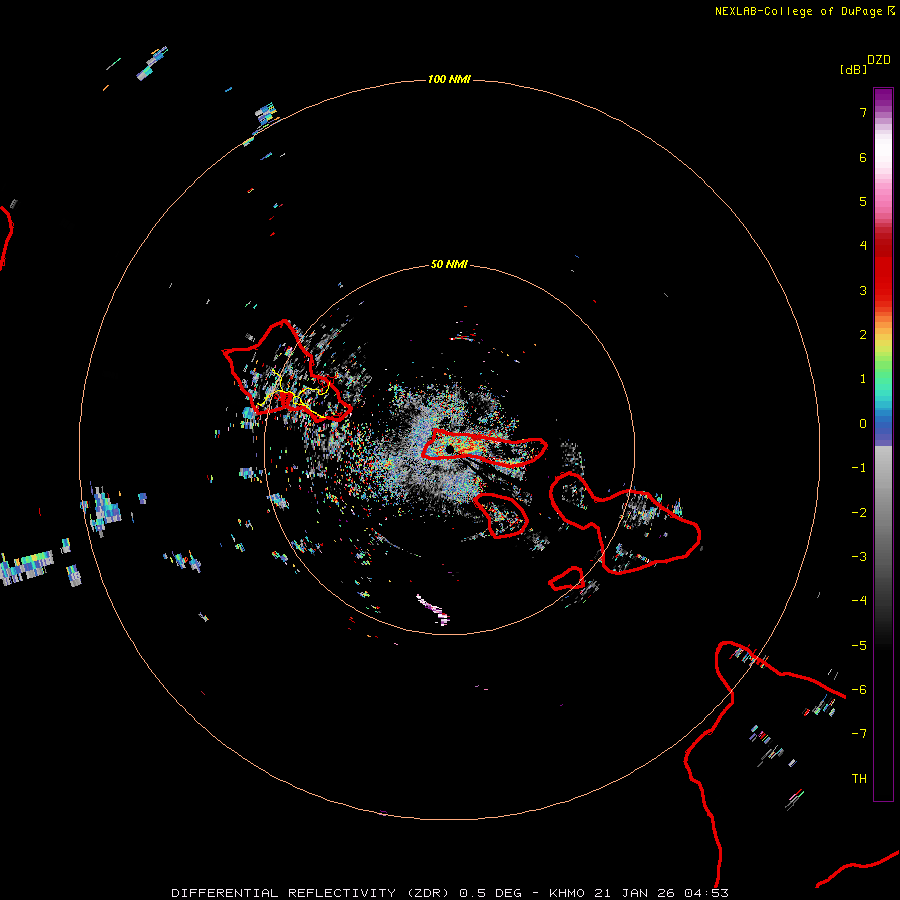Click the -3 value on the color scale
The width and height of the screenshot is (900, 900).
(x=859, y=556)
